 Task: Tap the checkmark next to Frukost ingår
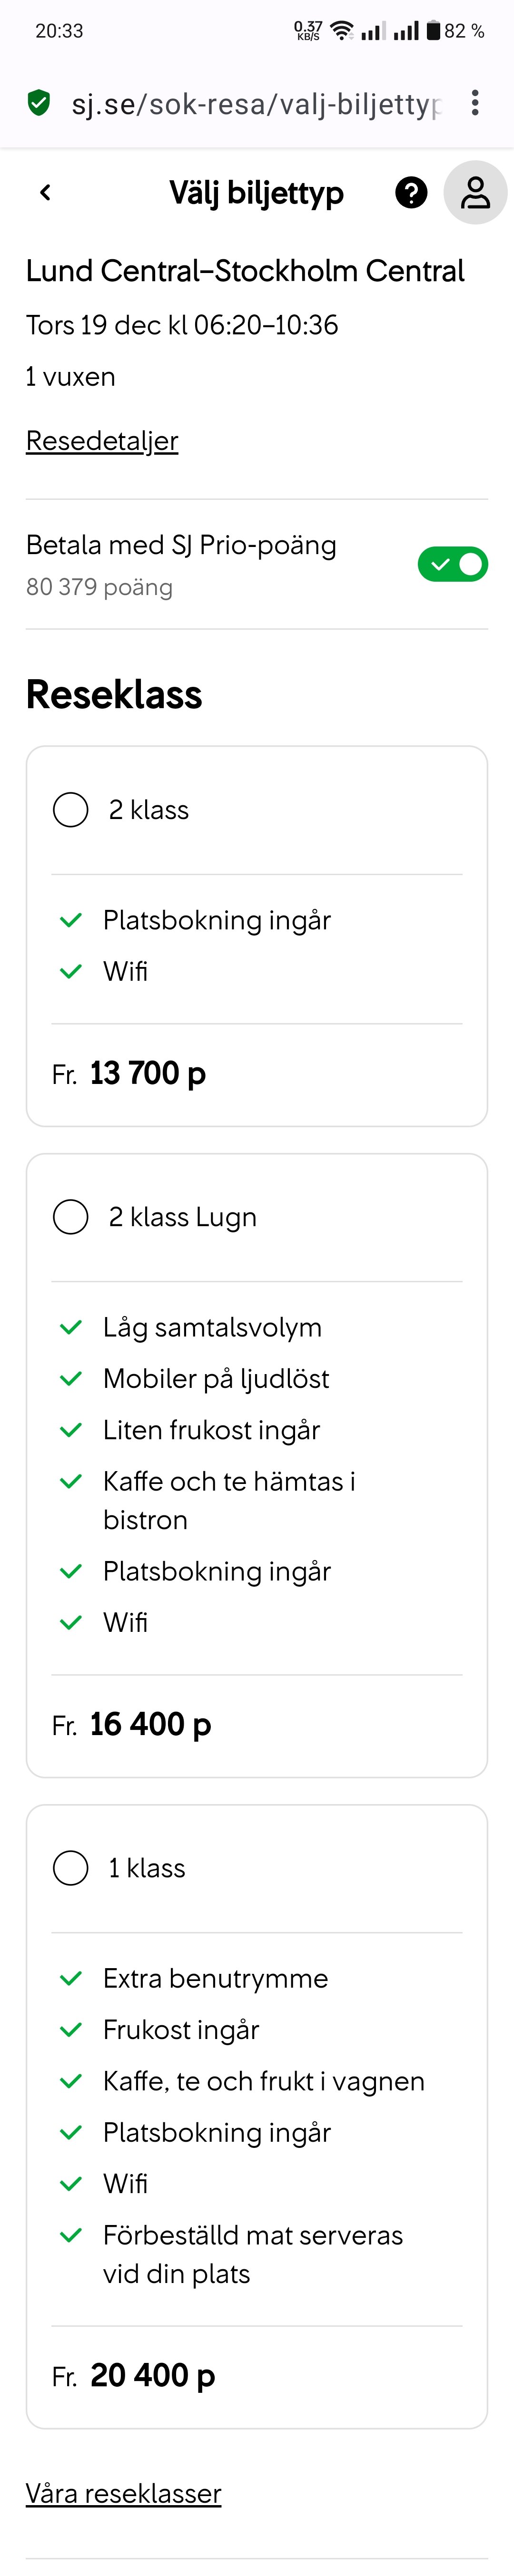(x=69, y=2029)
